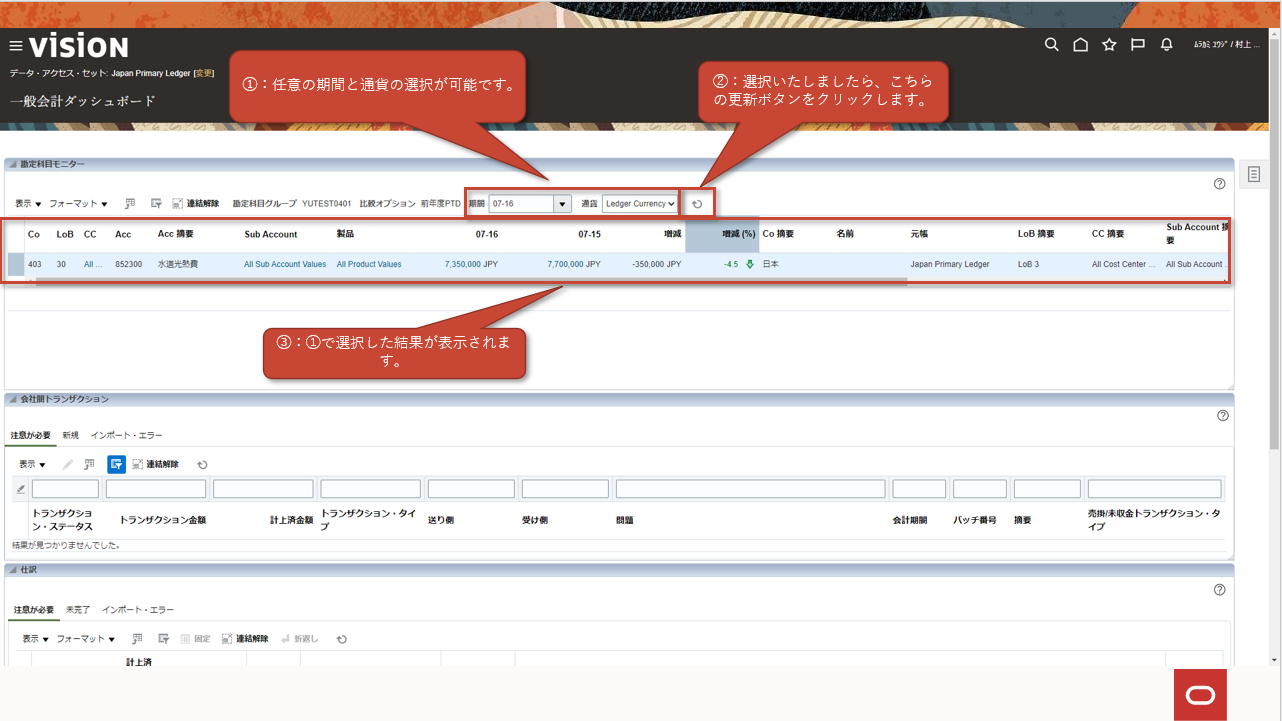Screen dimensions: 1282x721
Task: Click refresh icon next to Ledger Currency
Action: point(698,204)
